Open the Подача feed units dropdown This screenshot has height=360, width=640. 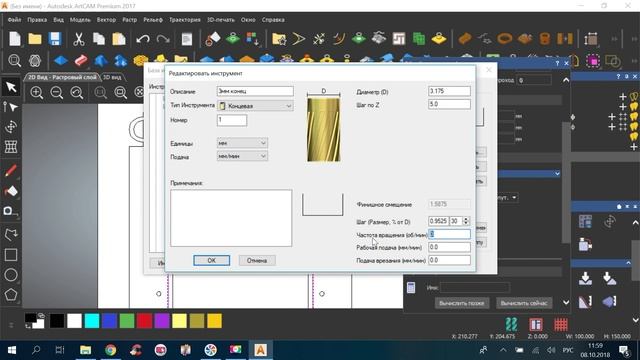pyautogui.click(x=242, y=156)
